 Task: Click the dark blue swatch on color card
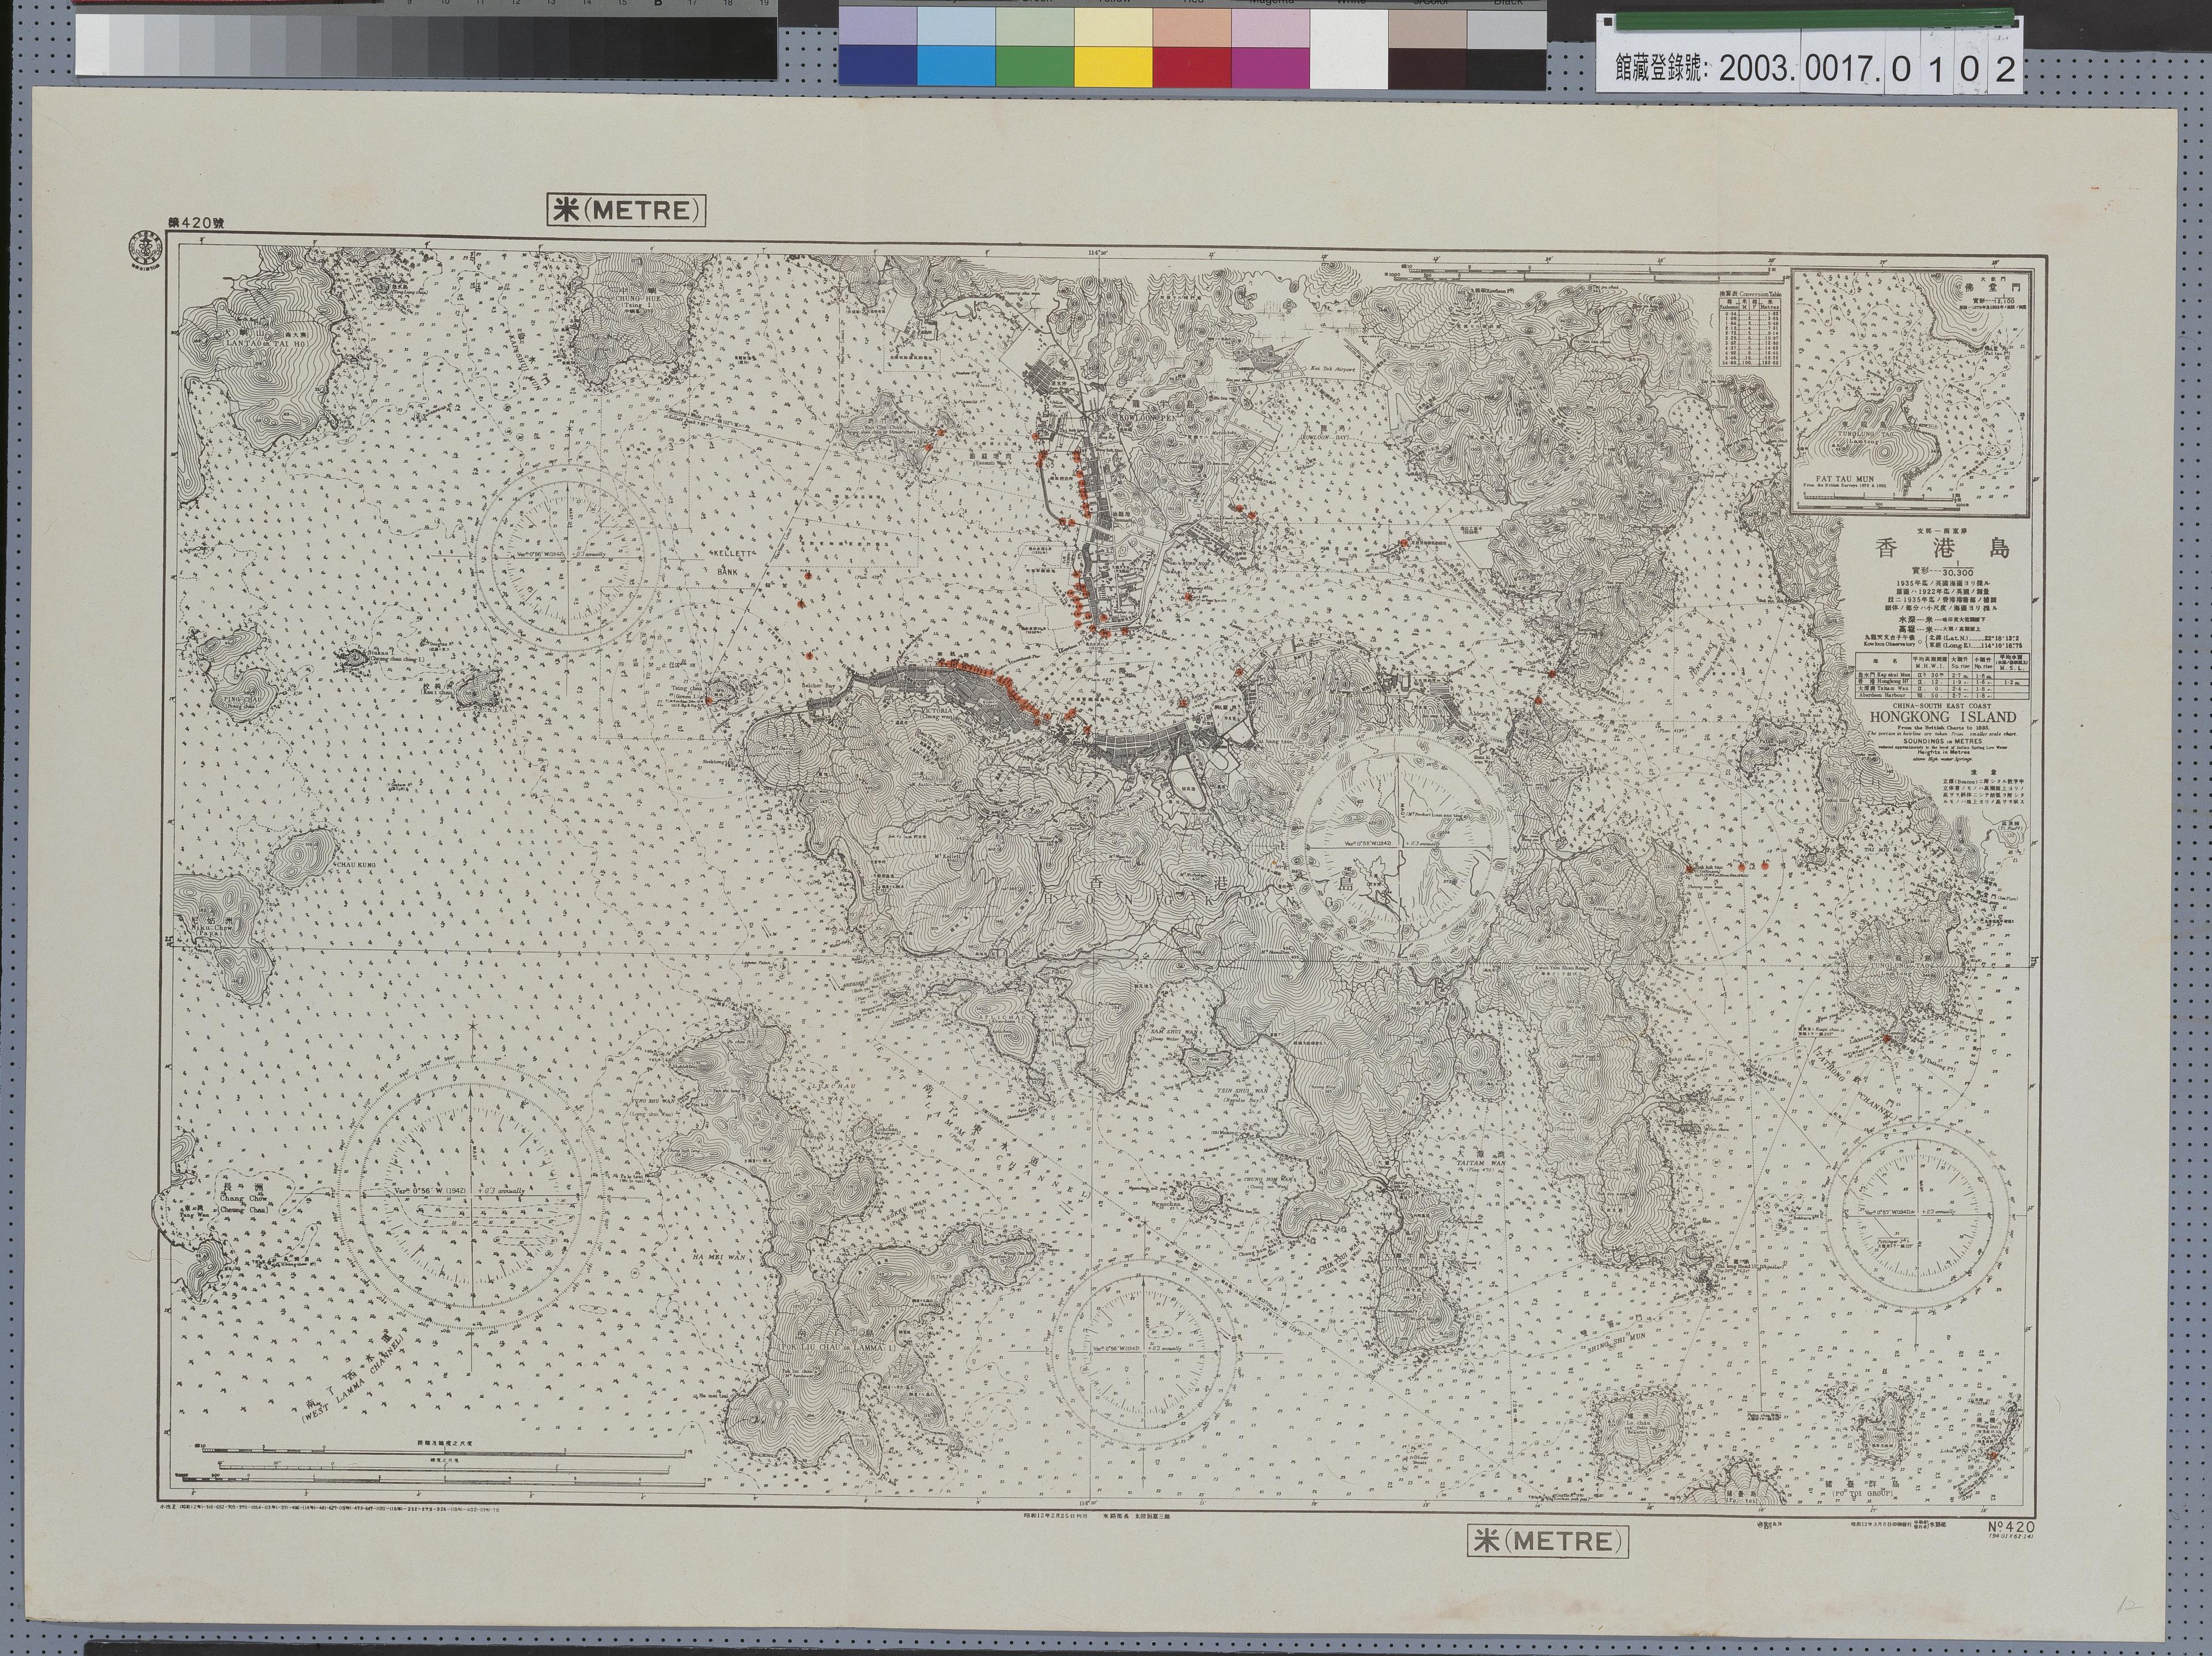877,67
